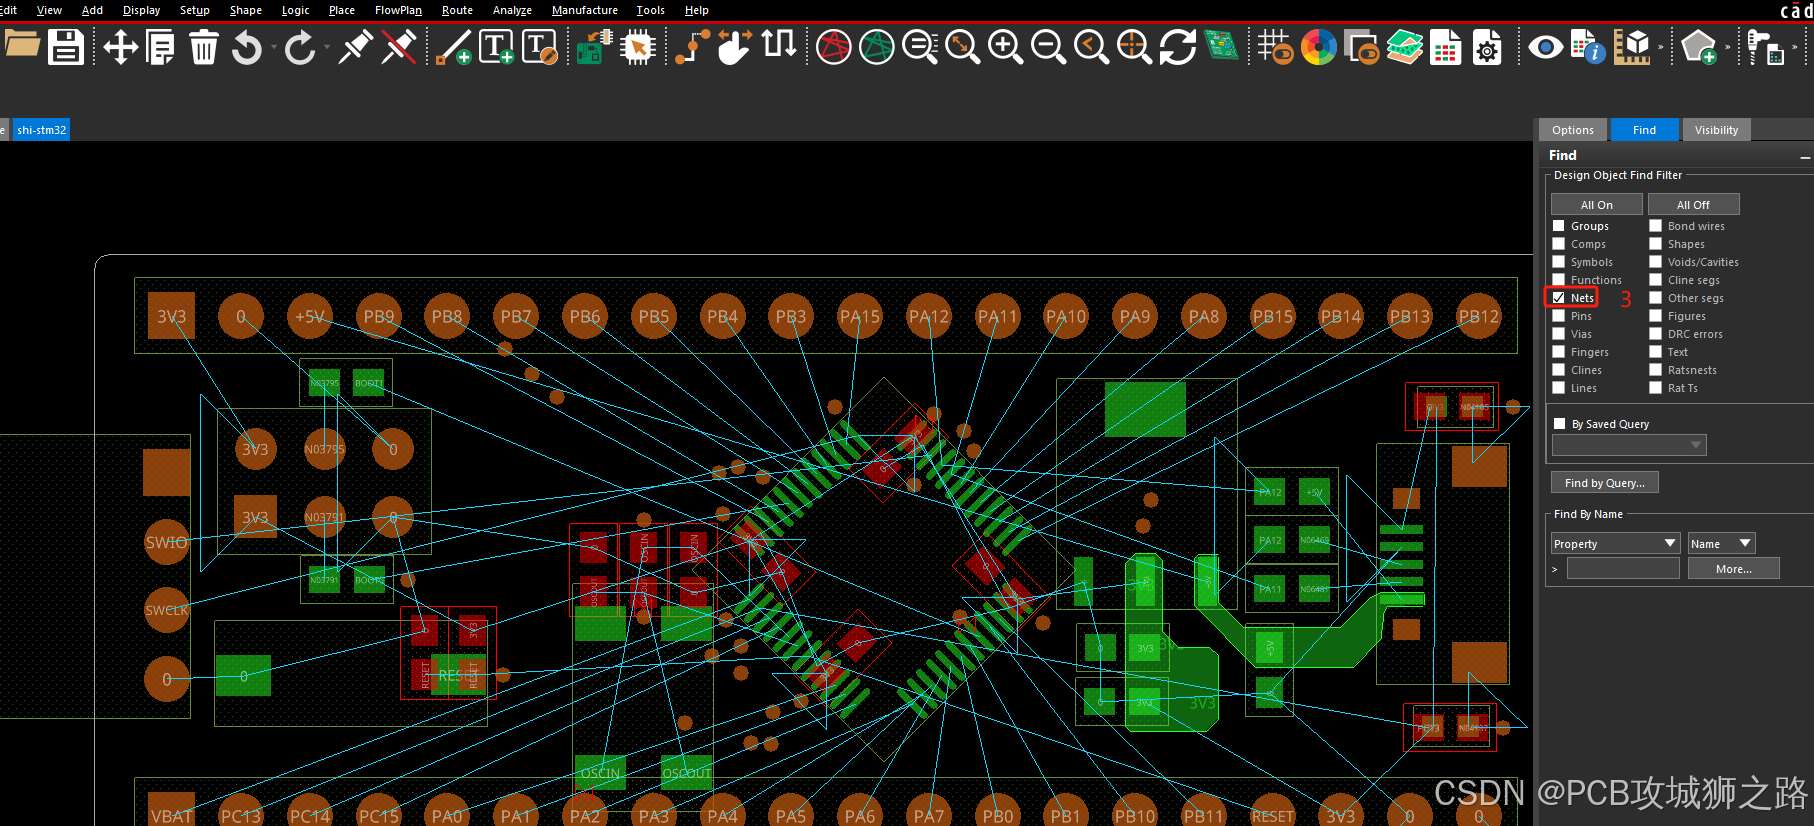Click the eye visibility icon in toolbar
Screen dimensions: 1814x826
(1545, 47)
